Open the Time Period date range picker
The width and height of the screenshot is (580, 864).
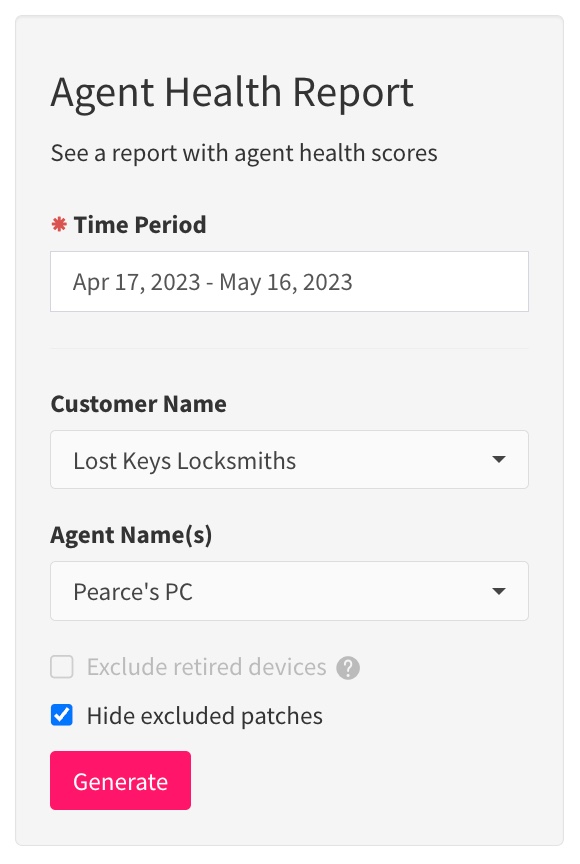tap(289, 282)
